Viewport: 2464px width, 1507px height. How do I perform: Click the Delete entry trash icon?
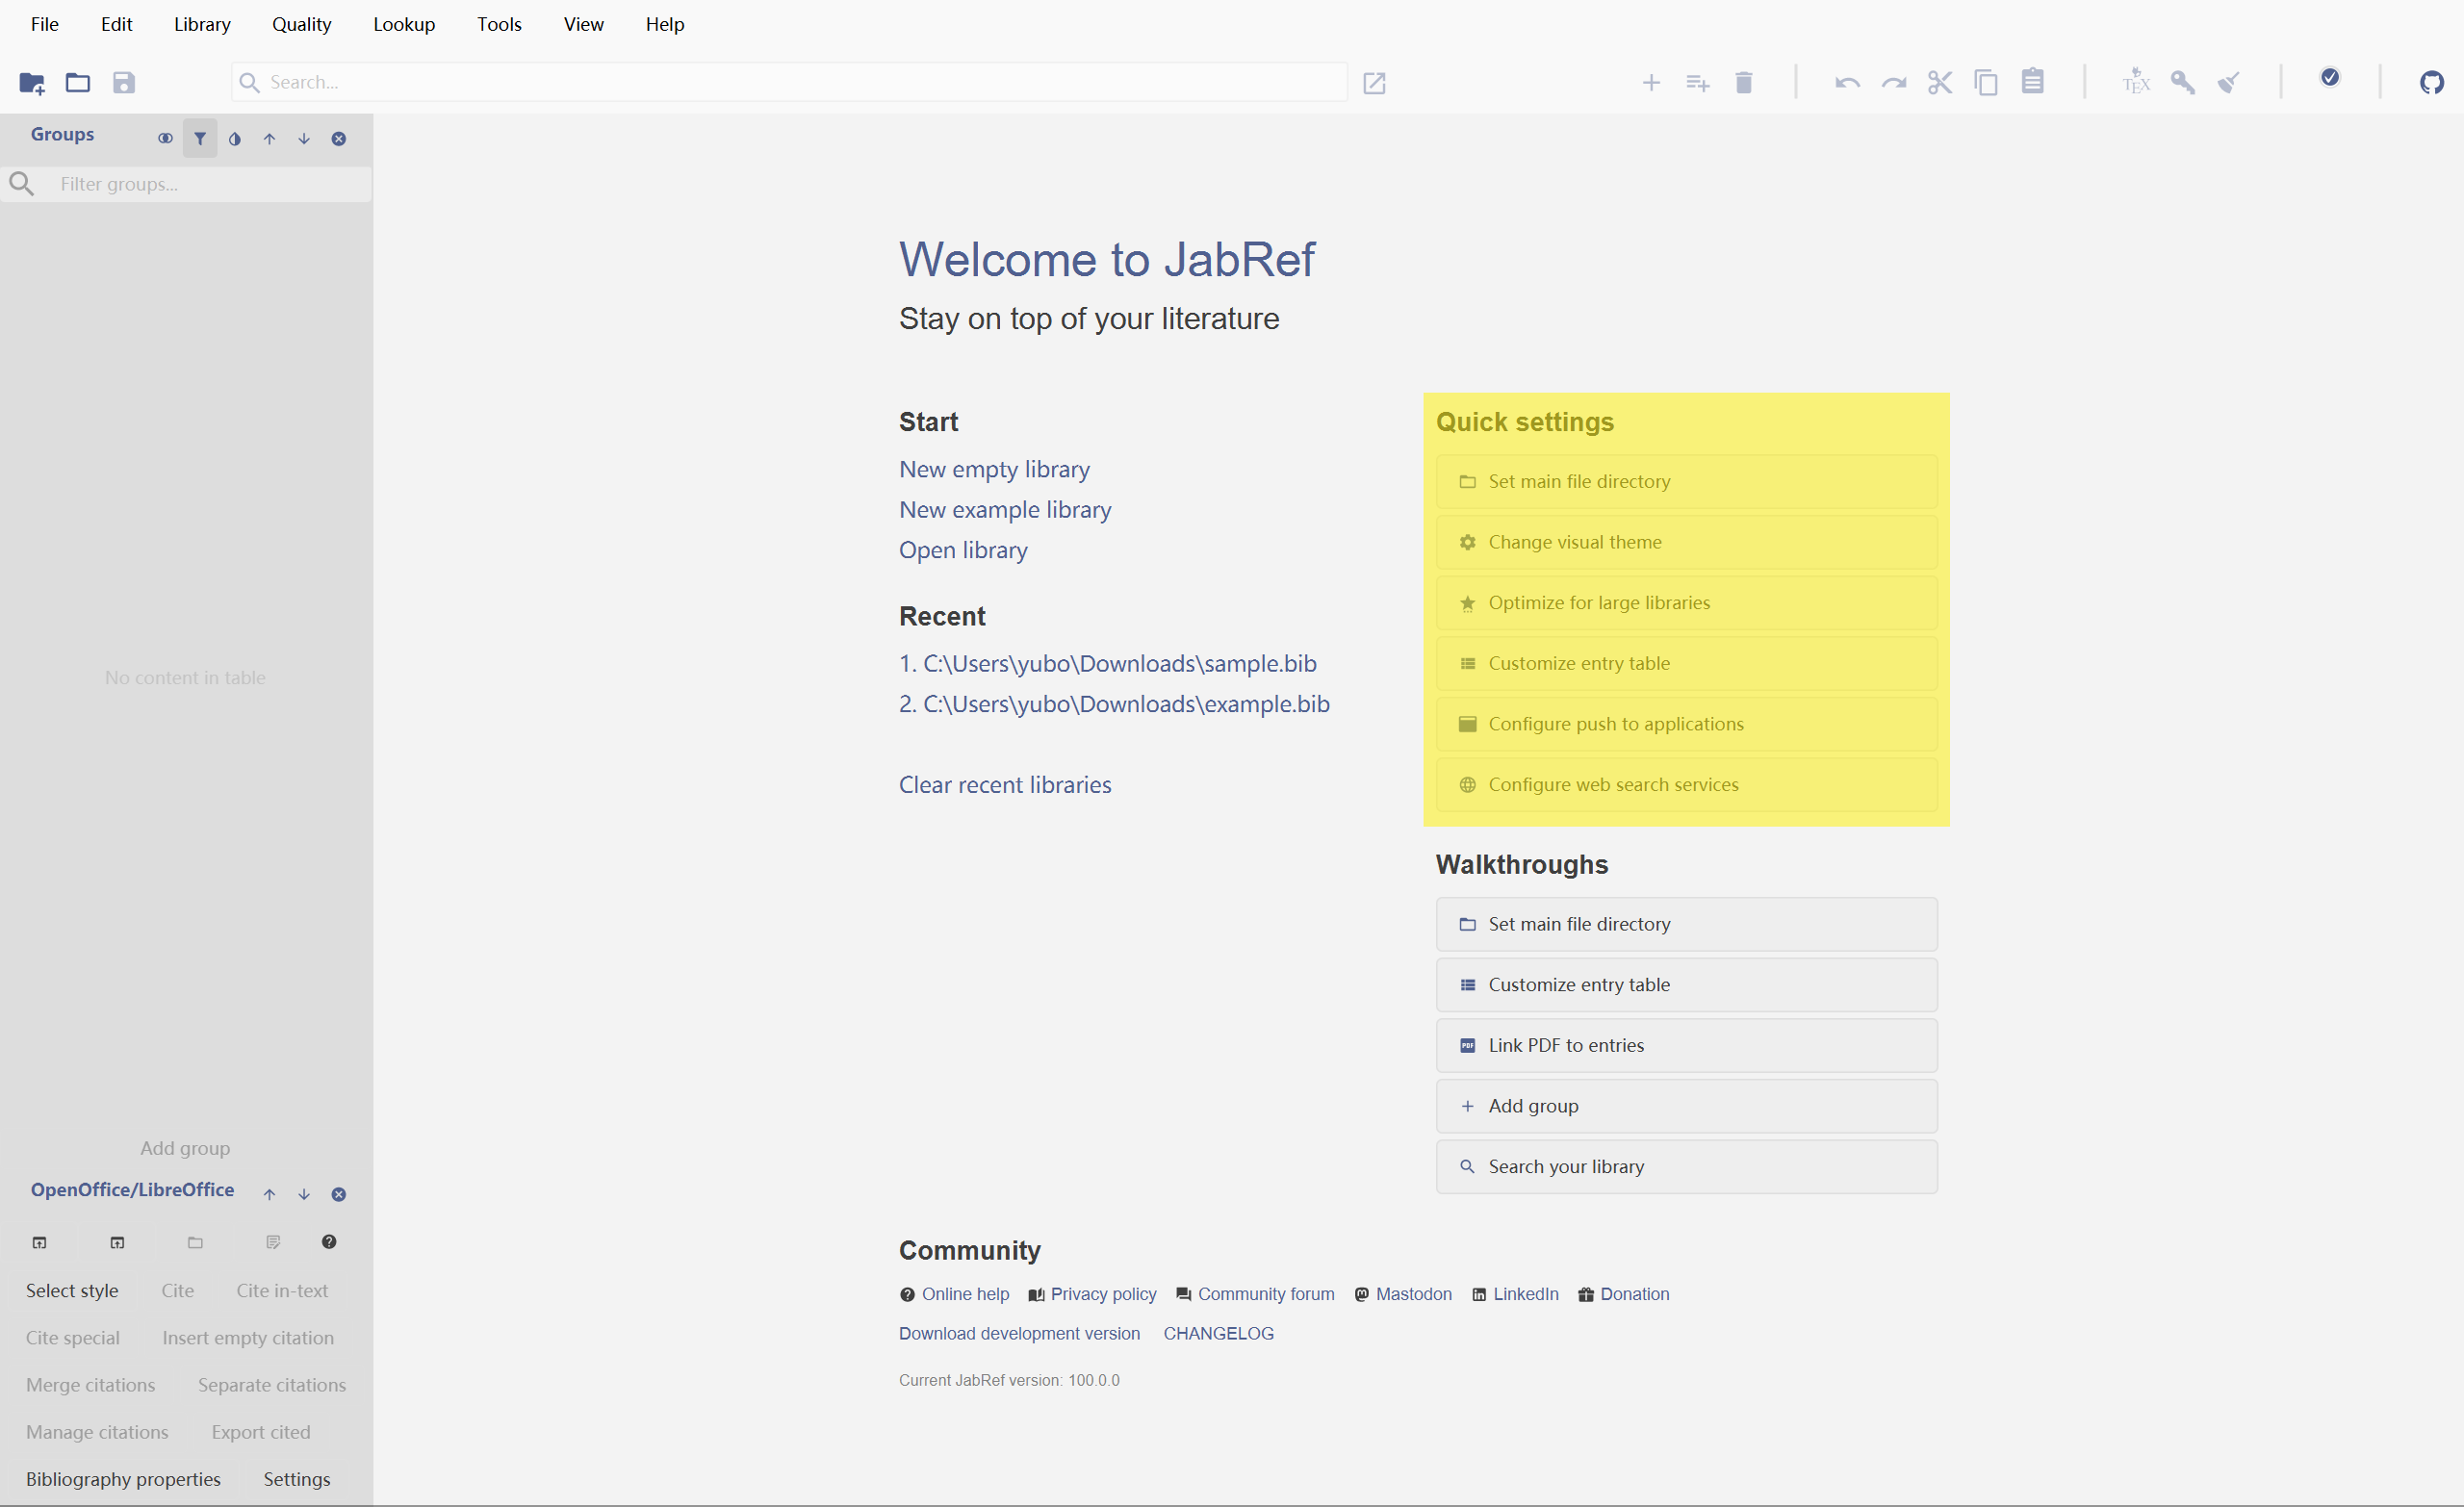1744,83
